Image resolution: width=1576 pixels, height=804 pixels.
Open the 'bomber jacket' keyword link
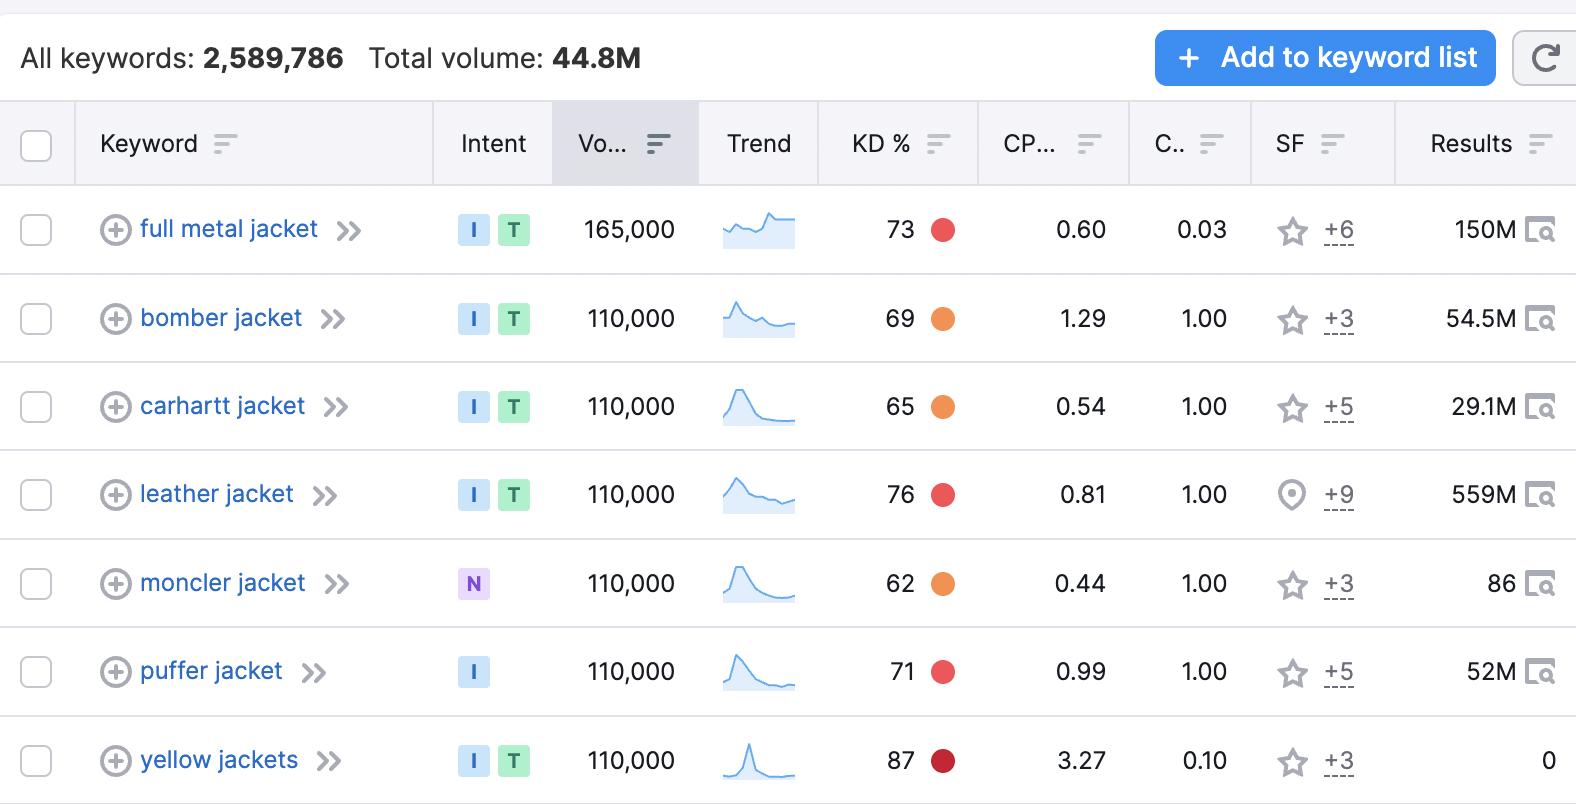[221, 318]
